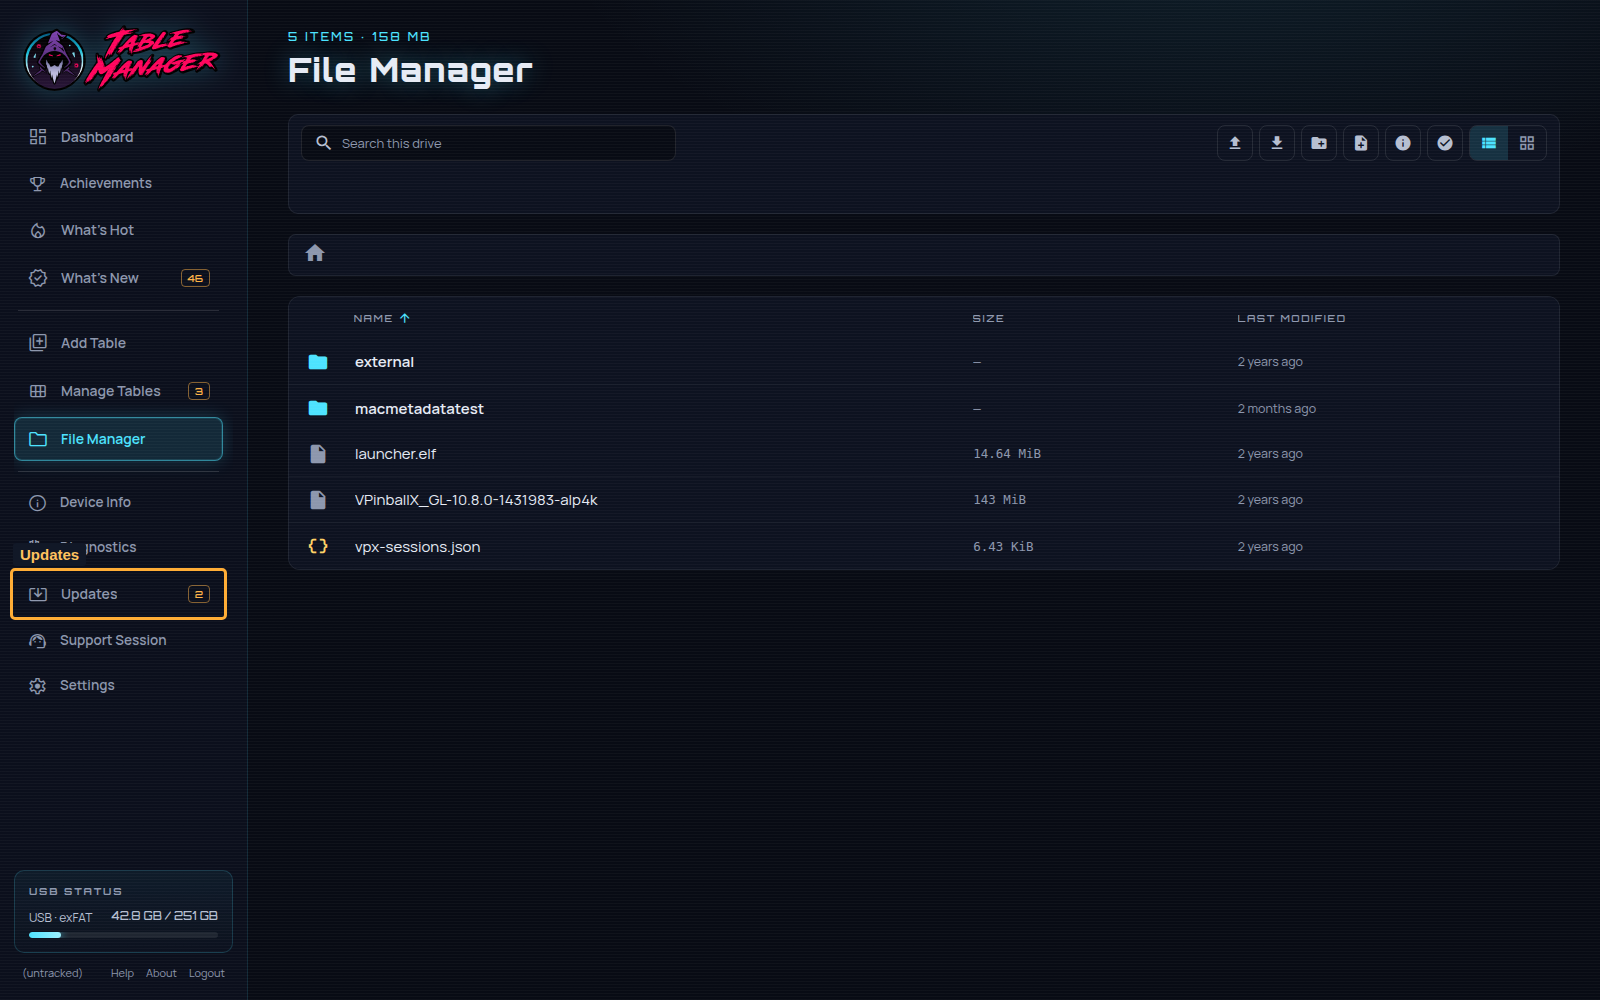This screenshot has height=1000, width=1600.
Task: Create a new folder via toolbar icon
Action: (x=1319, y=143)
